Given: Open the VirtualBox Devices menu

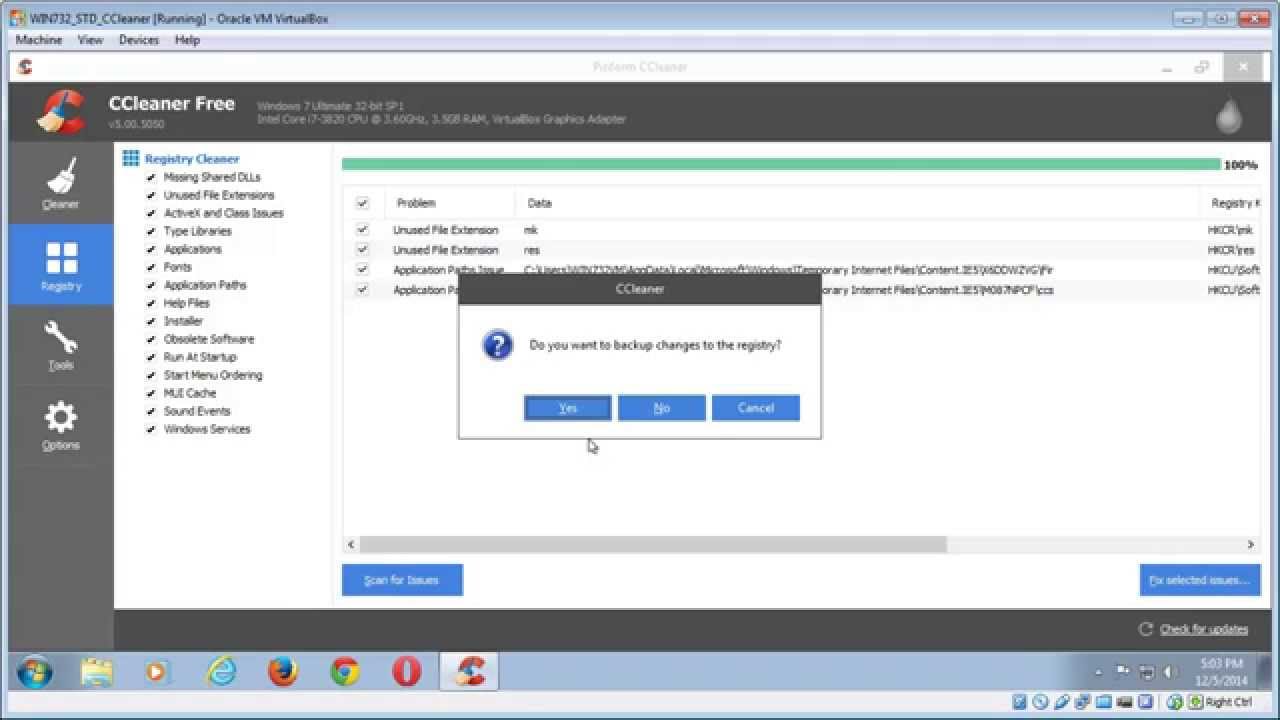Looking at the screenshot, I should click(139, 40).
